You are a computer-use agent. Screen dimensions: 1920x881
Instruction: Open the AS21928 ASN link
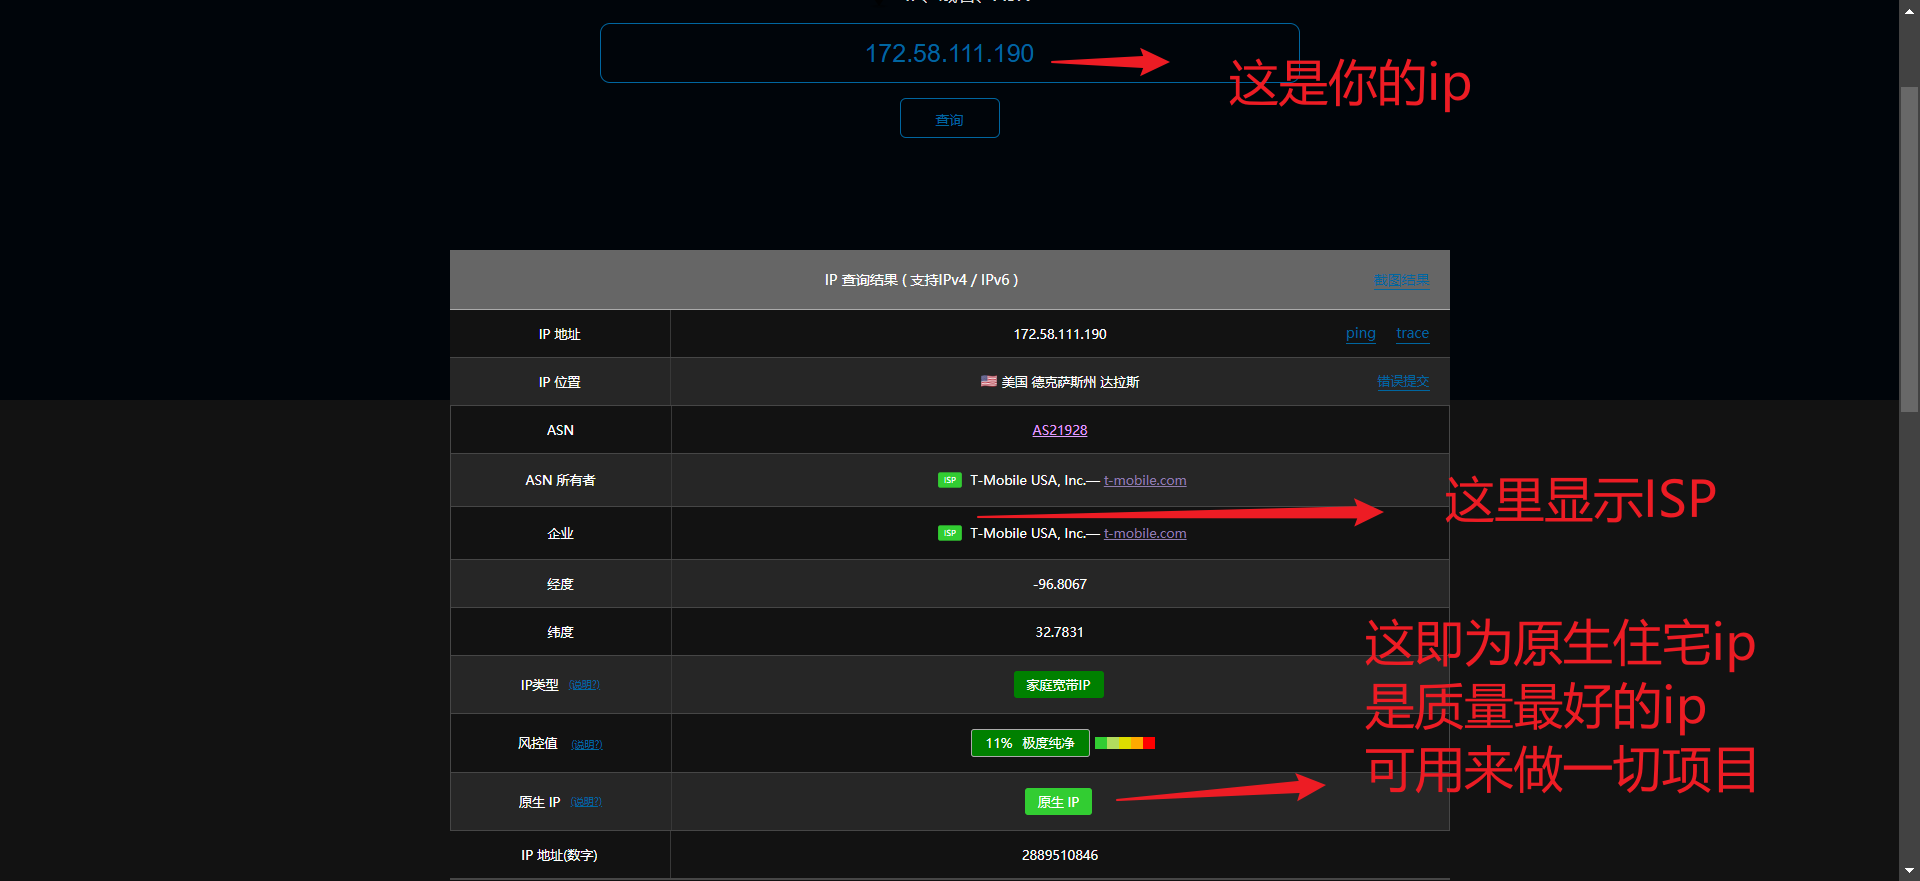coord(1059,430)
